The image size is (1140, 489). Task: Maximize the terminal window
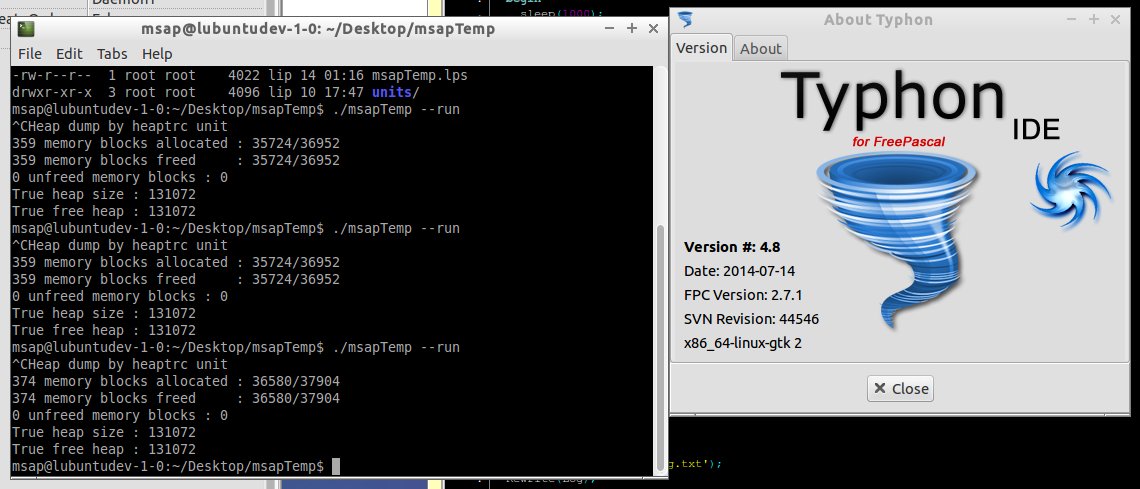(631, 28)
